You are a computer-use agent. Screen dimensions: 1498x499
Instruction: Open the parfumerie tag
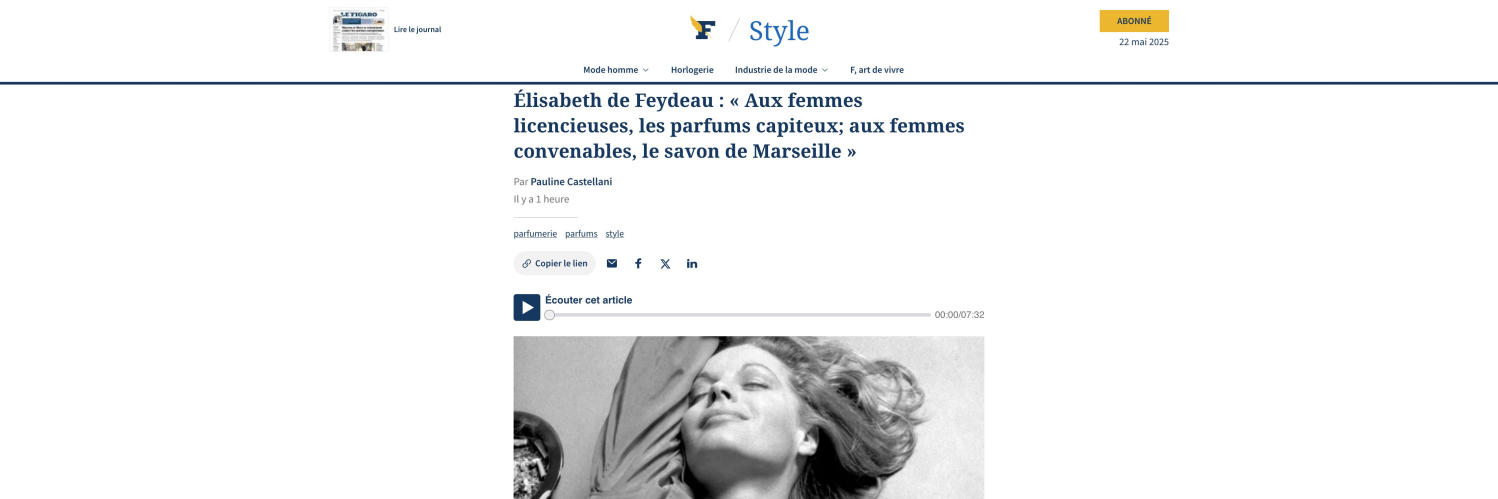click(535, 234)
